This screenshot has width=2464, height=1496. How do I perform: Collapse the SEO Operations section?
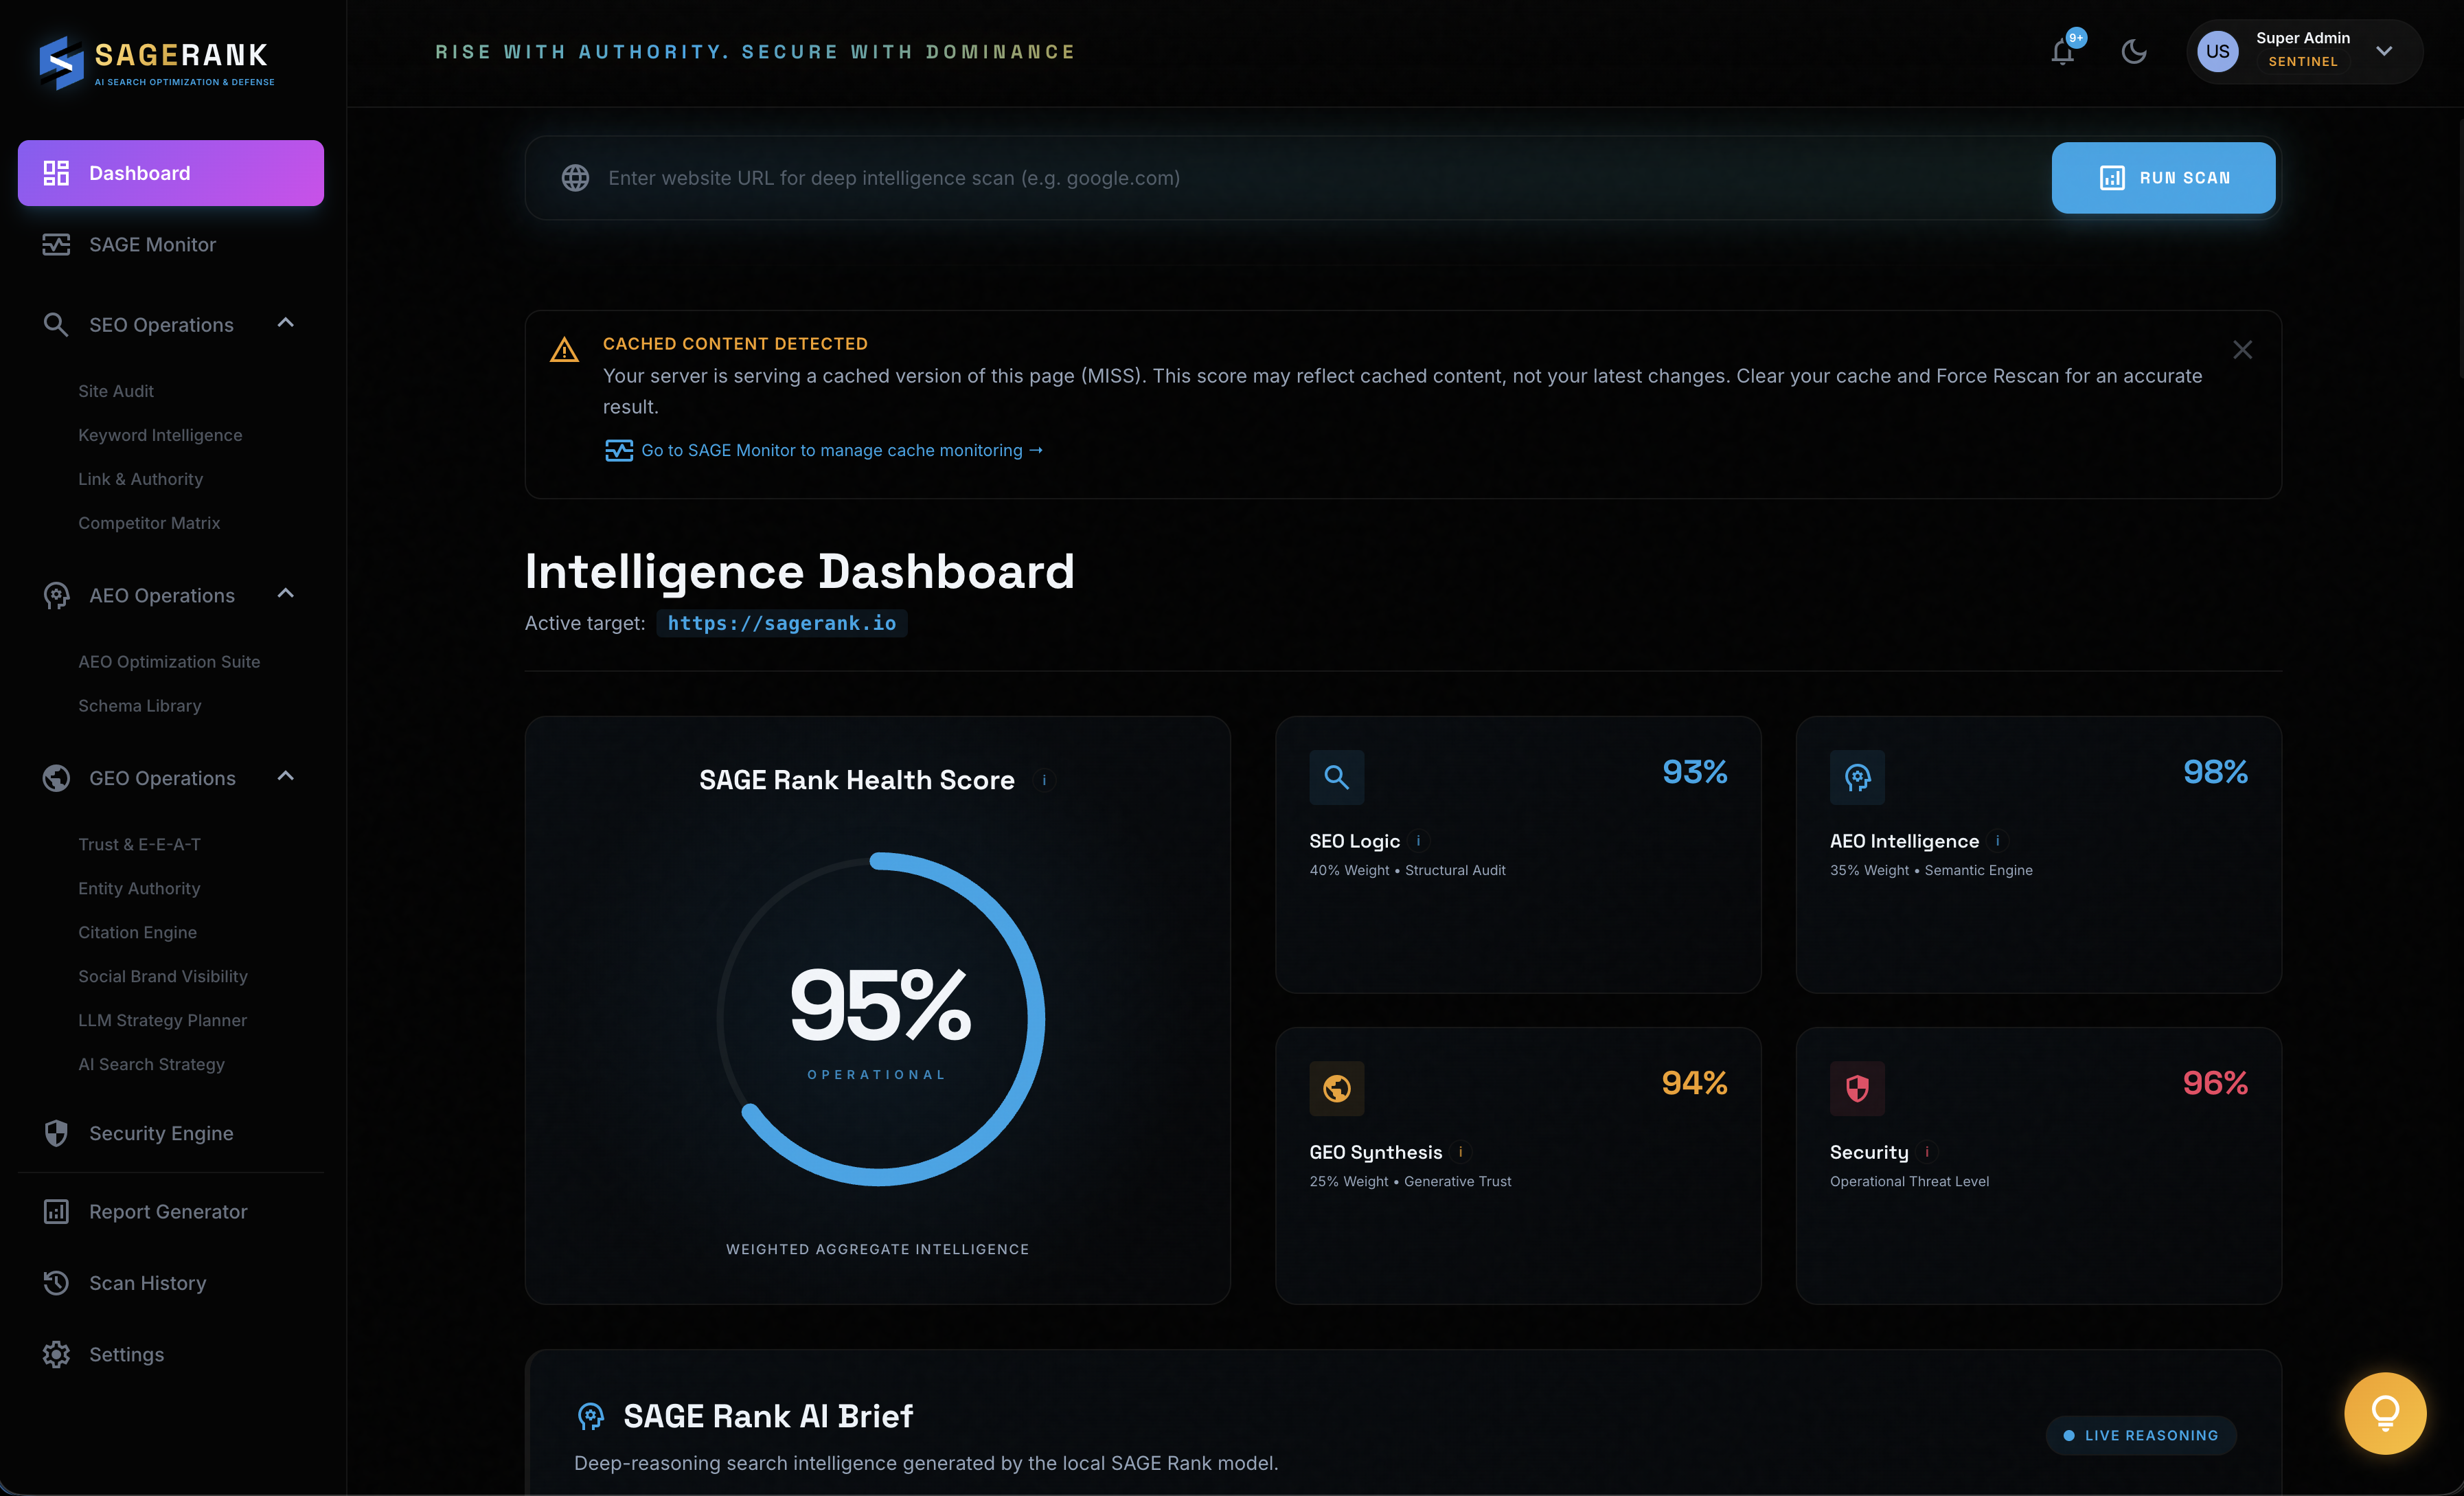pos(285,323)
